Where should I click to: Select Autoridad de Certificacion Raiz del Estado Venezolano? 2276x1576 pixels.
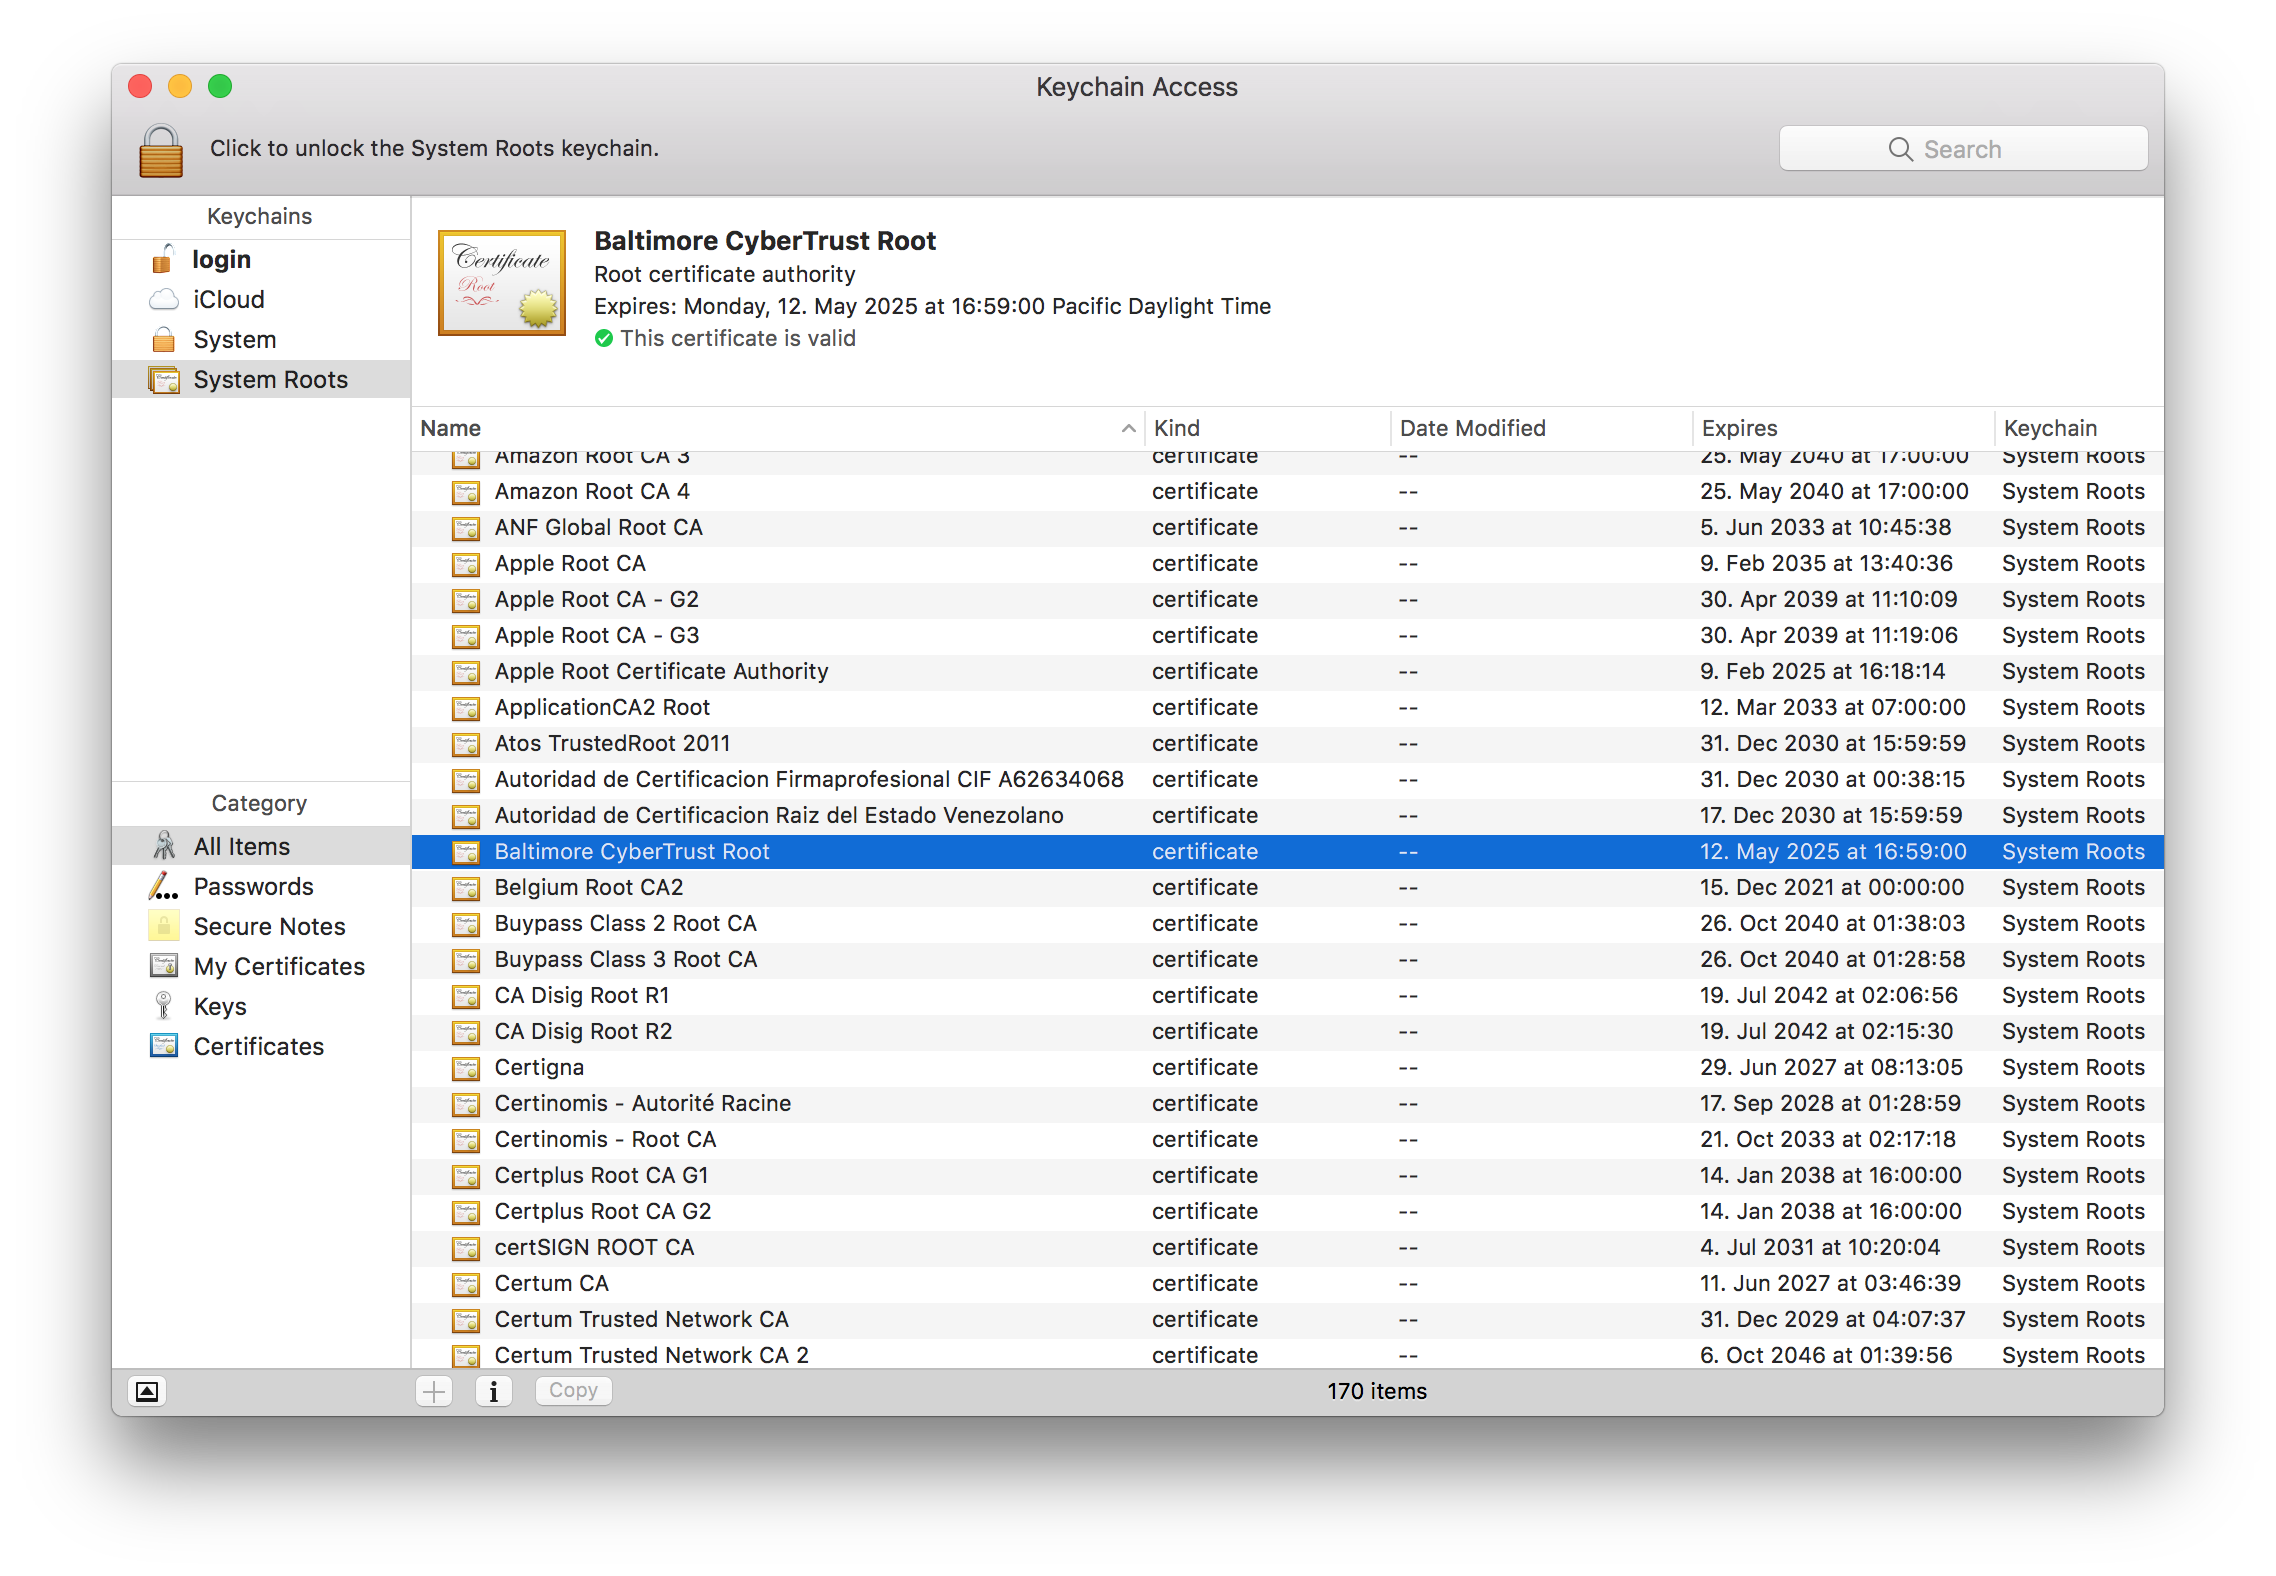[x=1288, y=816]
